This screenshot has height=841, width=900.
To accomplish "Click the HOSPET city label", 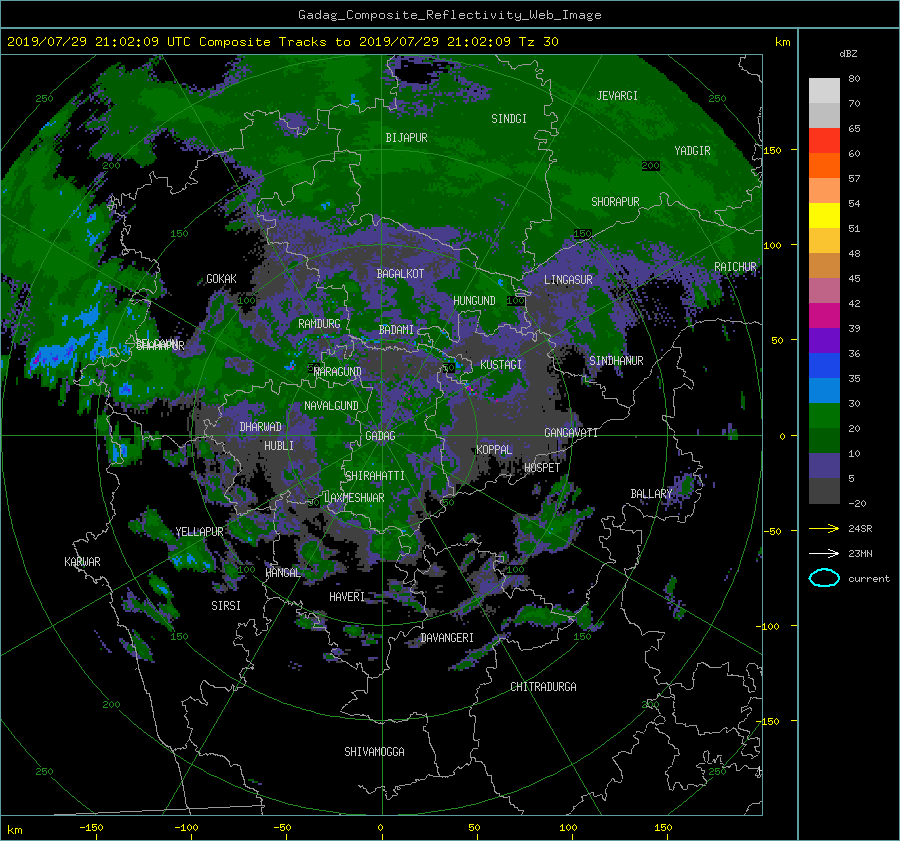I will (542, 468).
